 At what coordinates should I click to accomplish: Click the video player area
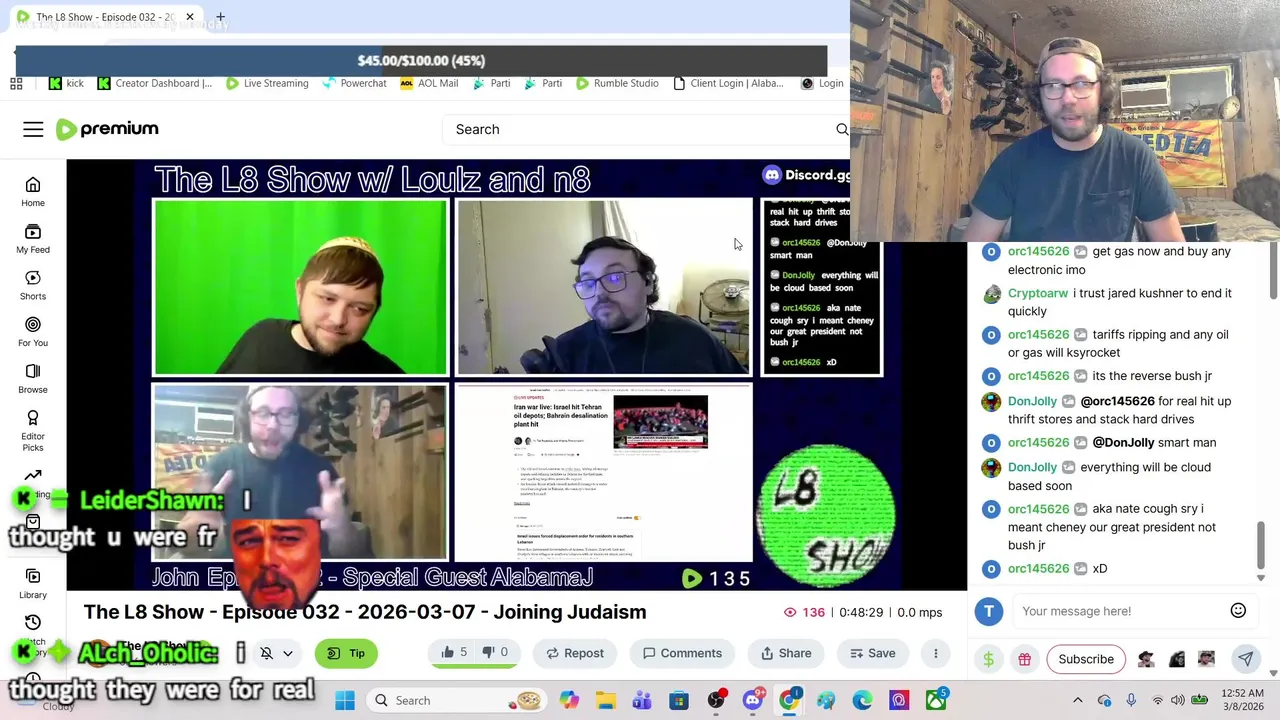tap(517, 375)
